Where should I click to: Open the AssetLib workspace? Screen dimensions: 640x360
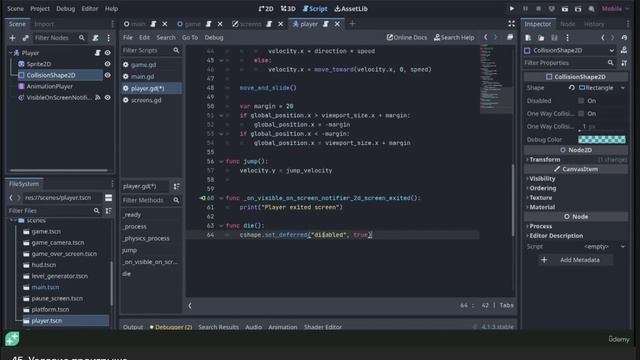point(351,9)
